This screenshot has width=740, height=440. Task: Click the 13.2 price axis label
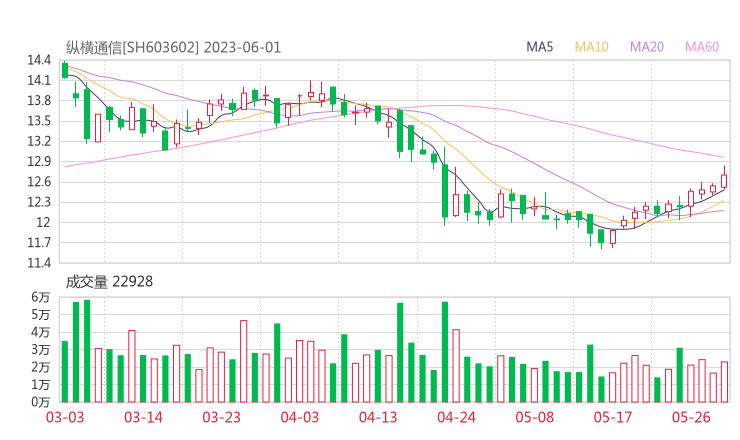39,141
